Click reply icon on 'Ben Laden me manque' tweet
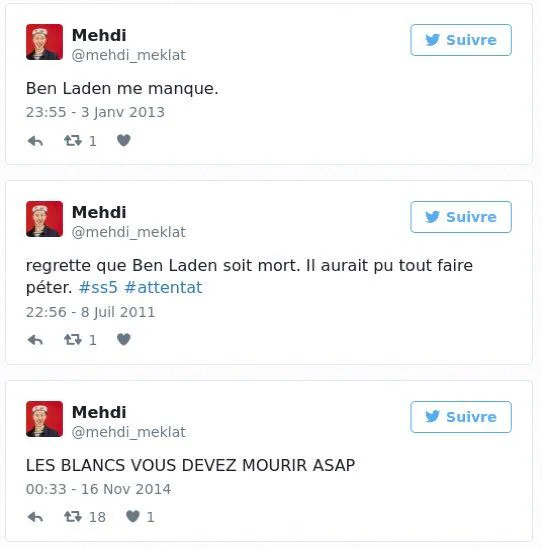 pyautogui.click(x=35, y=141)
